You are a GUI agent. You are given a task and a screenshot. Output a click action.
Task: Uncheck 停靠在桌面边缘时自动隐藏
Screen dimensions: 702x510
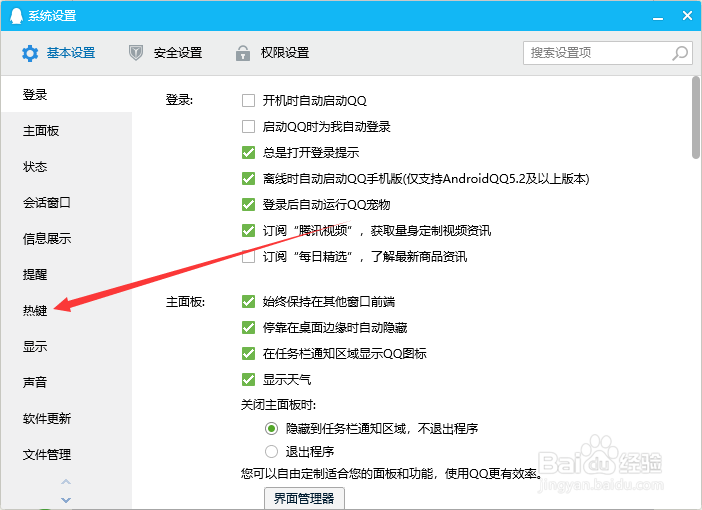[x=248, y=327]
